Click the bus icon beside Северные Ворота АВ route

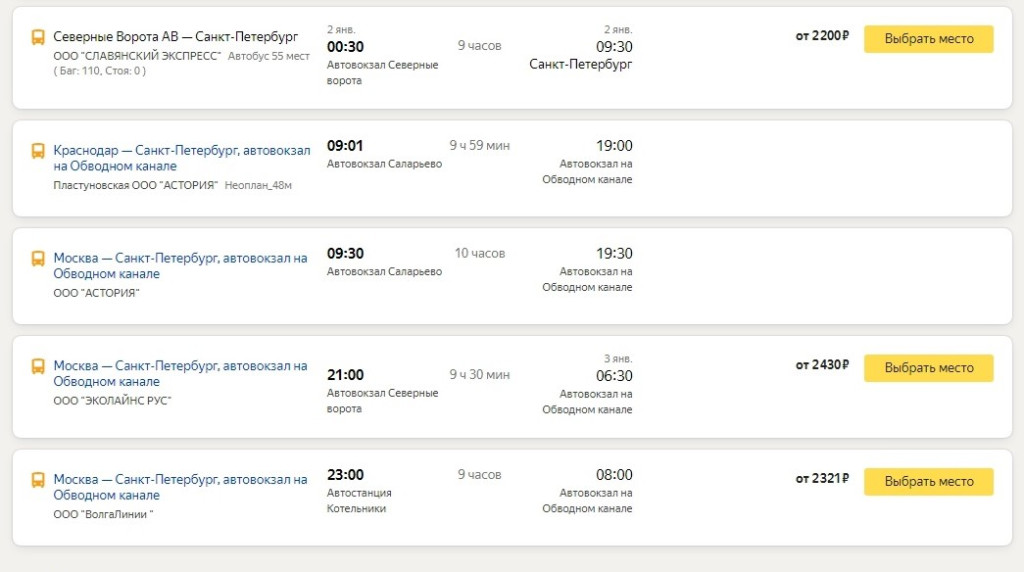38,38
